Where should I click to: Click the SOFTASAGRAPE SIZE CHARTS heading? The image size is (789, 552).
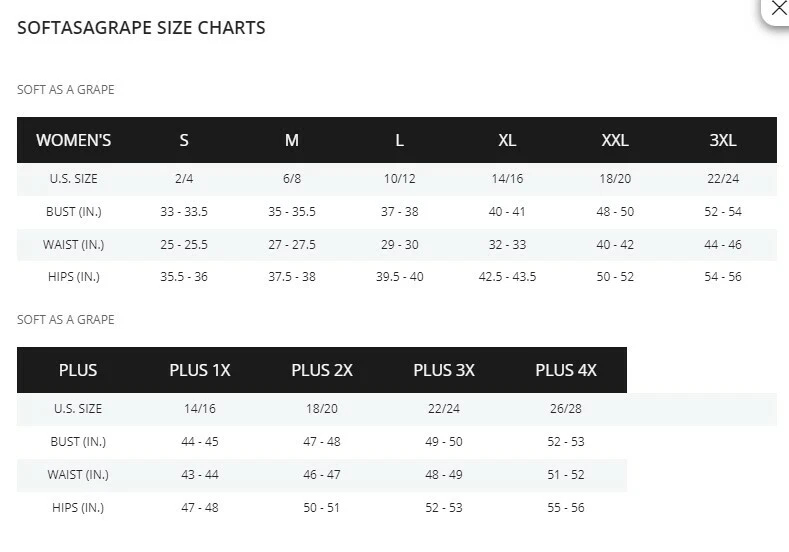click(141, 28)
